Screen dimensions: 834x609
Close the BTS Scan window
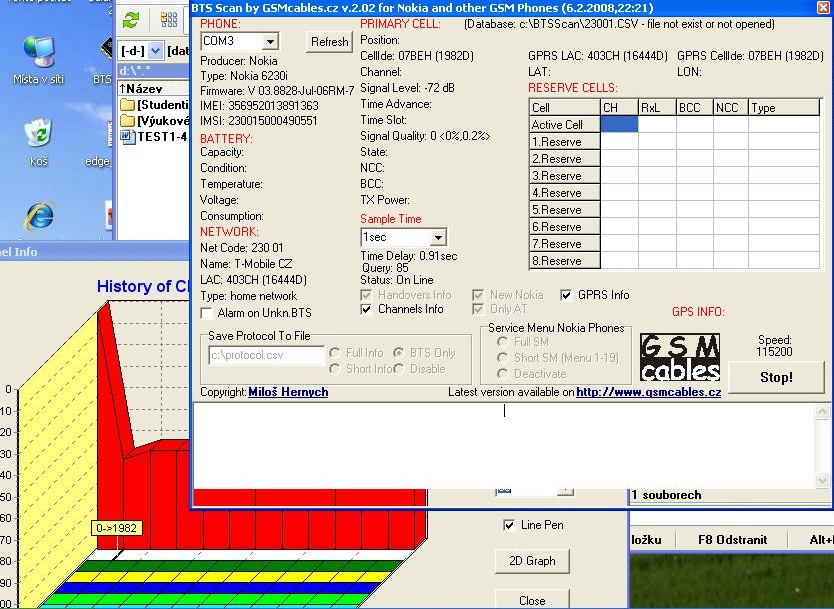tap(823, 7)
